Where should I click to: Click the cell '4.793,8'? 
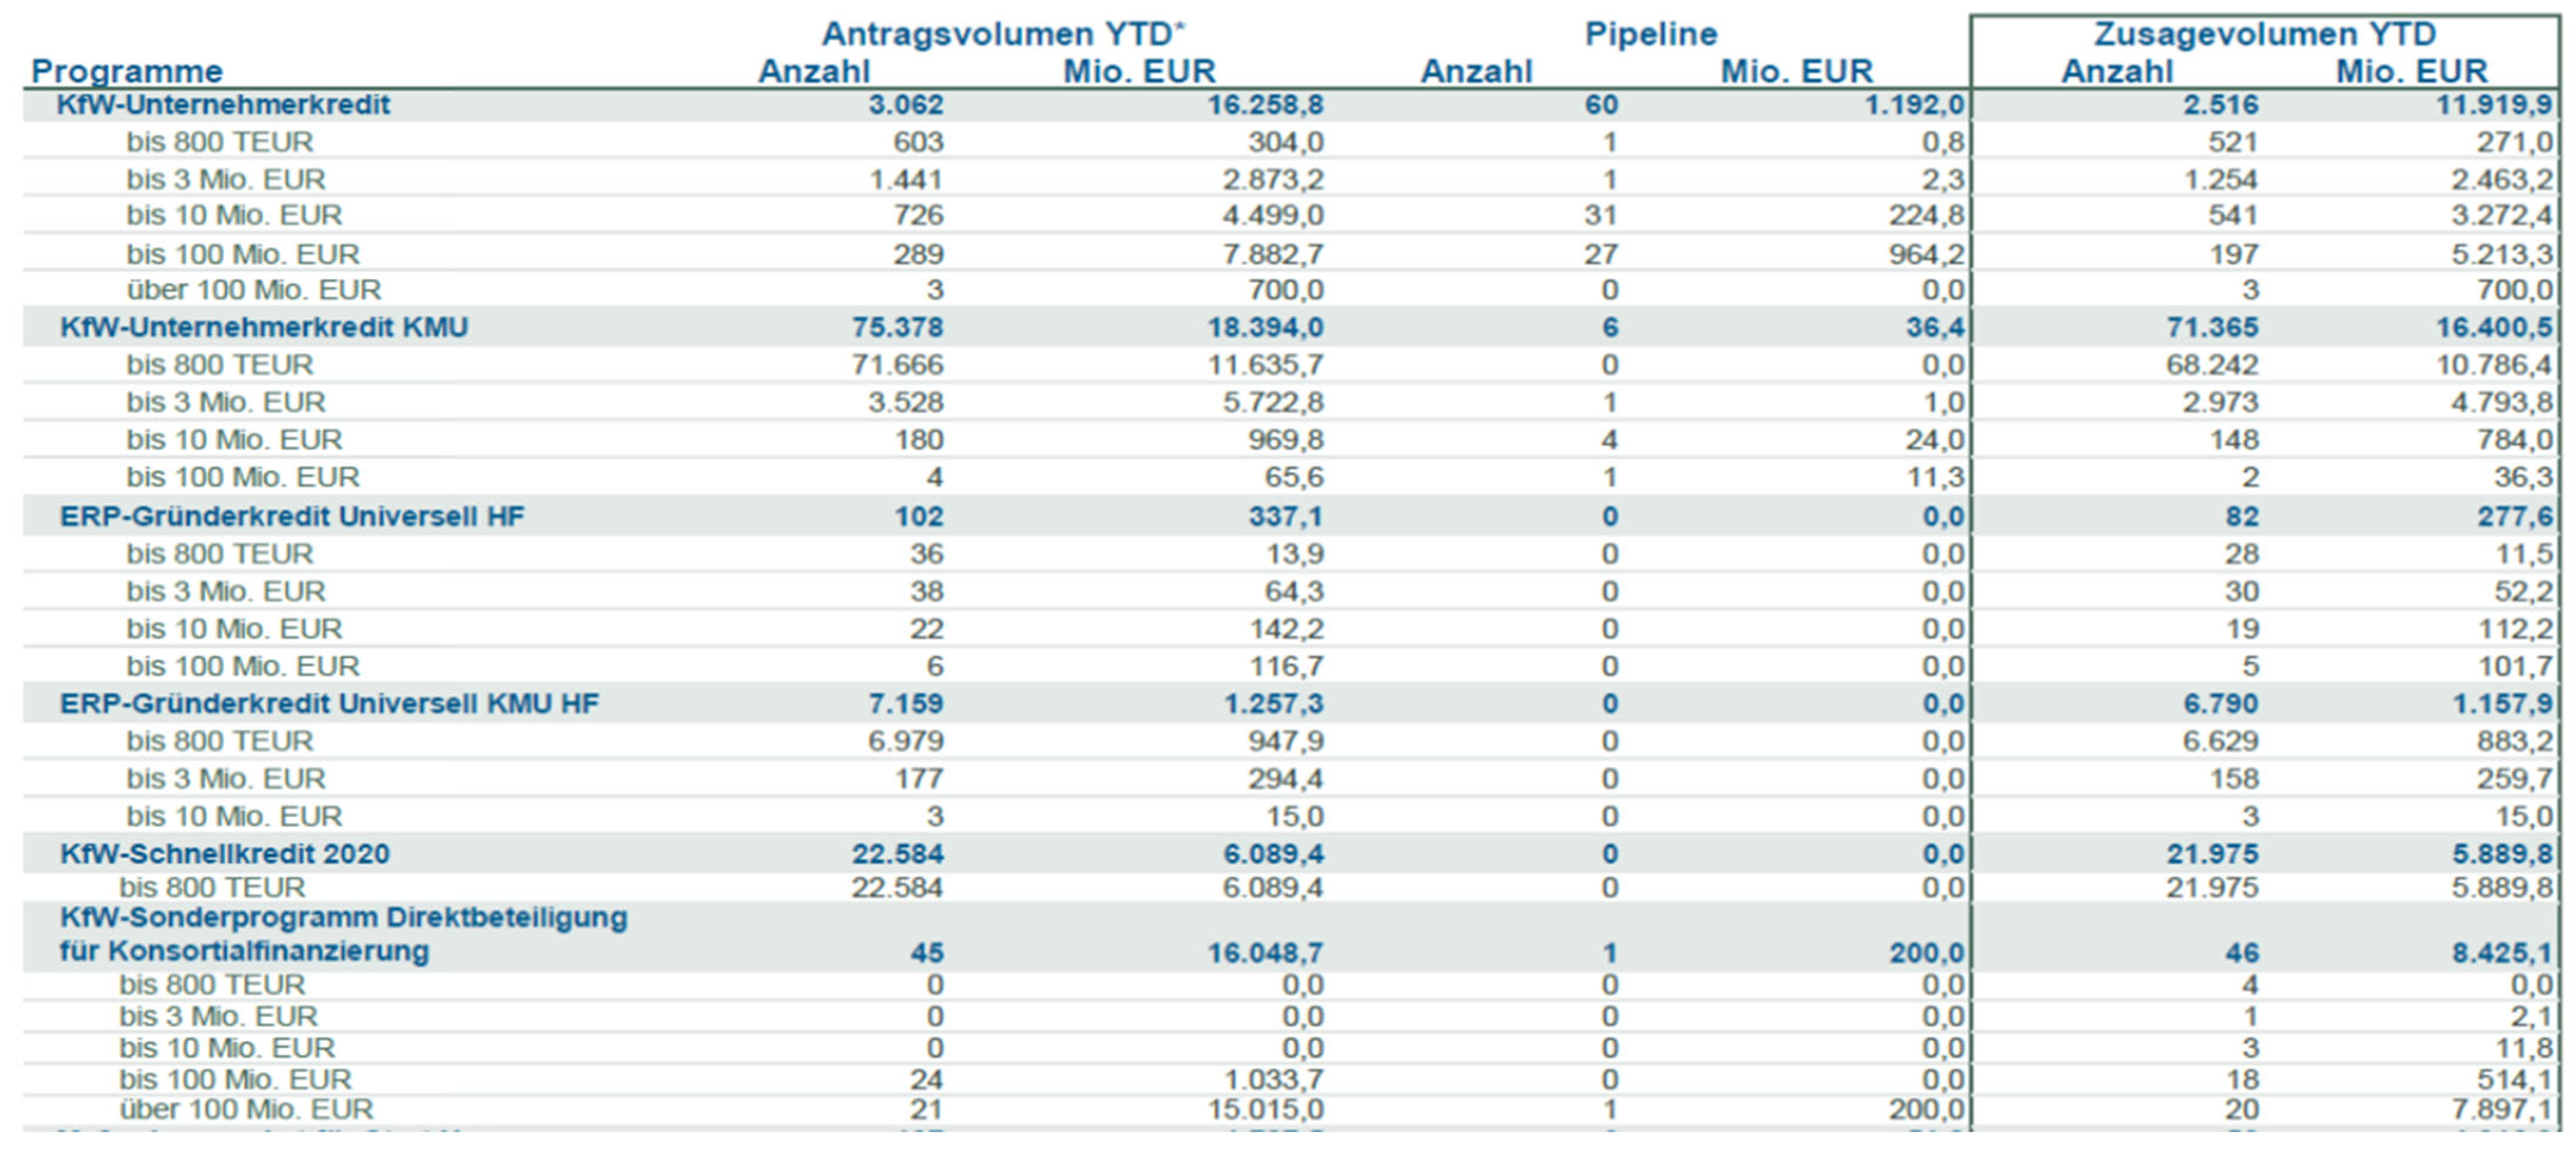(x=2503, y=402)
